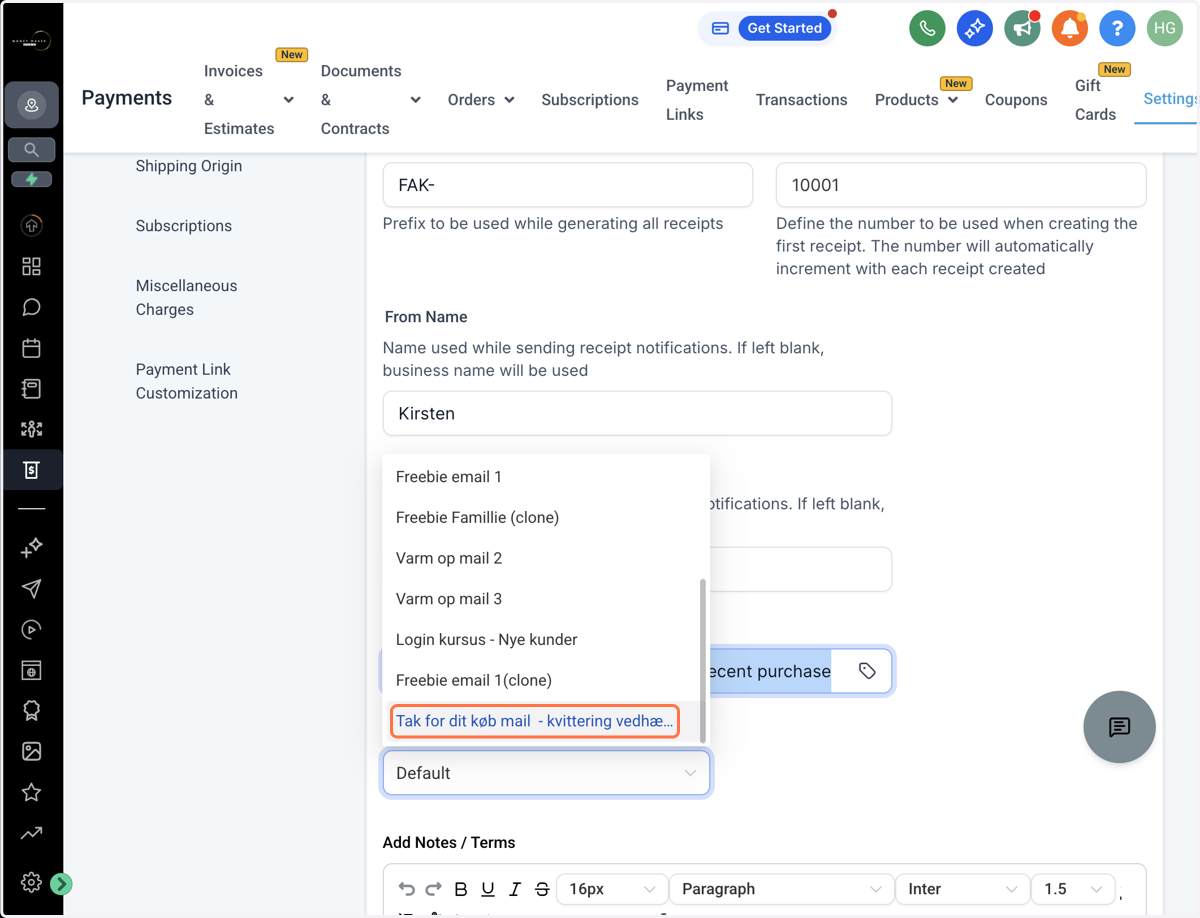Screen dimensions: 1200x918
Task: Open the Calendars icon in sidebar
Action: pyautogui.click(x=31, y=348)
